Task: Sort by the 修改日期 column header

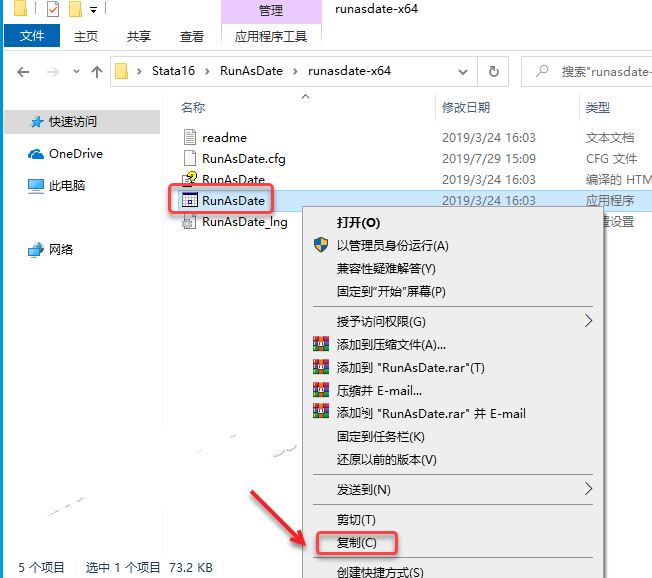Action: (x=466, y=108)
